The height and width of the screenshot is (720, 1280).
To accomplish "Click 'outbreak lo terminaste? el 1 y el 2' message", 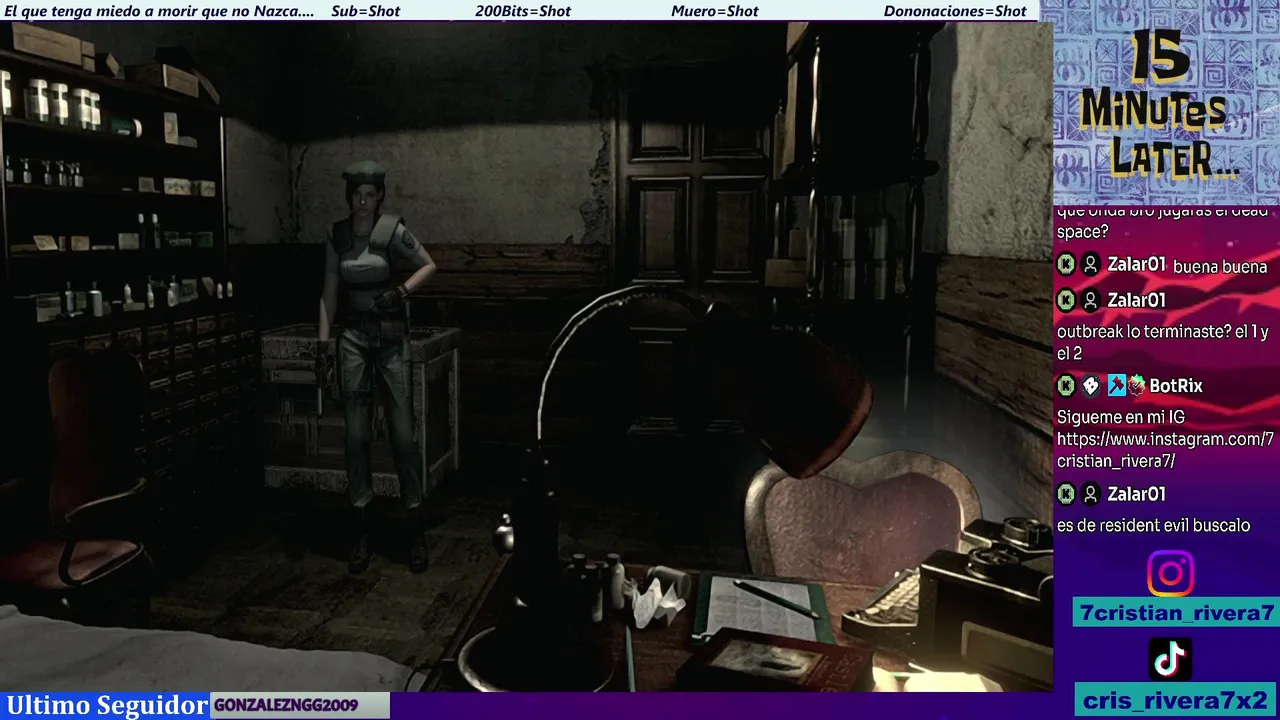I will coord(1163,342).
